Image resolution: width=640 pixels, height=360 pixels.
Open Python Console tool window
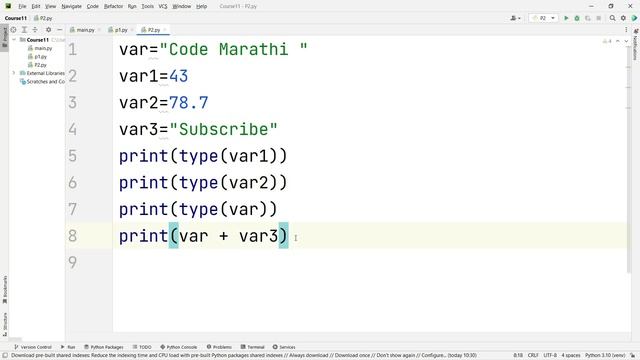(178, 347)
